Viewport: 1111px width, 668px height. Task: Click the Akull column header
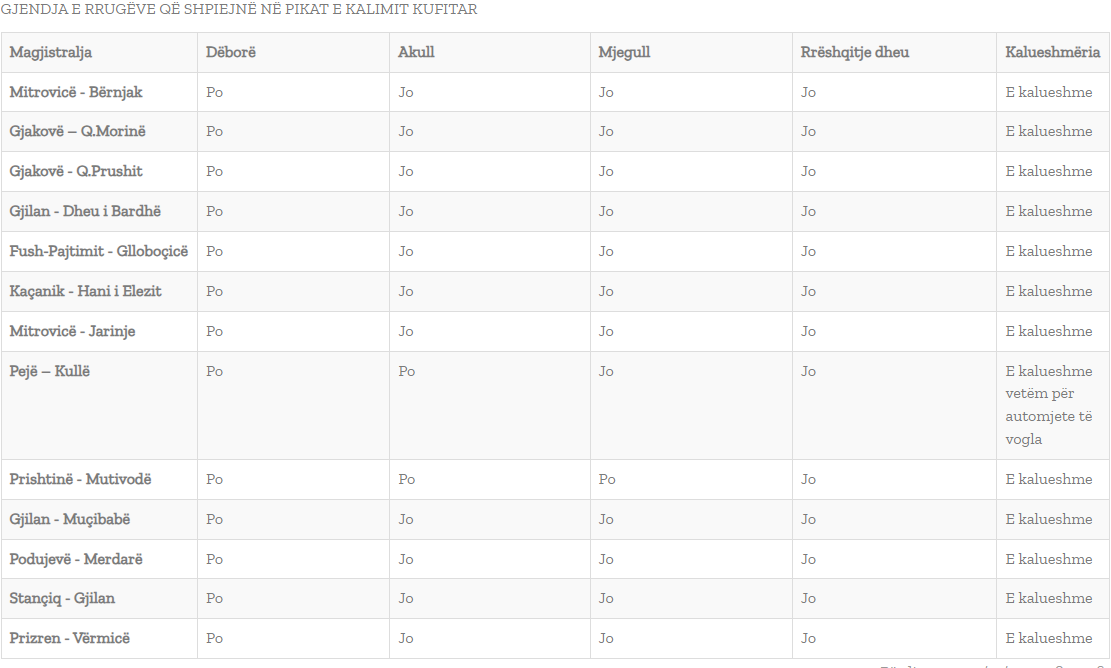(416, 52)
